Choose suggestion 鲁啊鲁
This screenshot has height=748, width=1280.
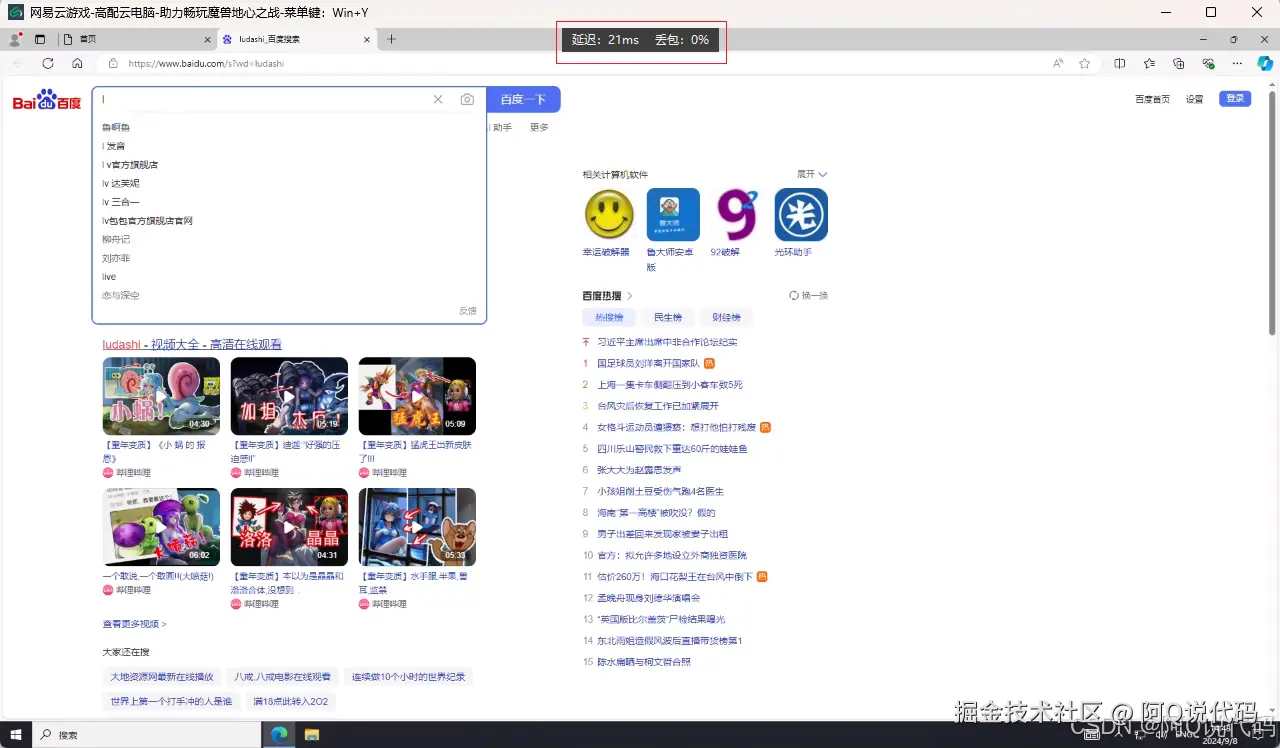point(116,127)
